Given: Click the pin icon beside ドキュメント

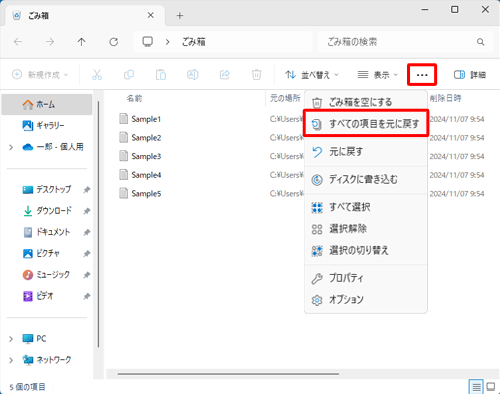Looking at the screenshot, I should click(87, 232).
